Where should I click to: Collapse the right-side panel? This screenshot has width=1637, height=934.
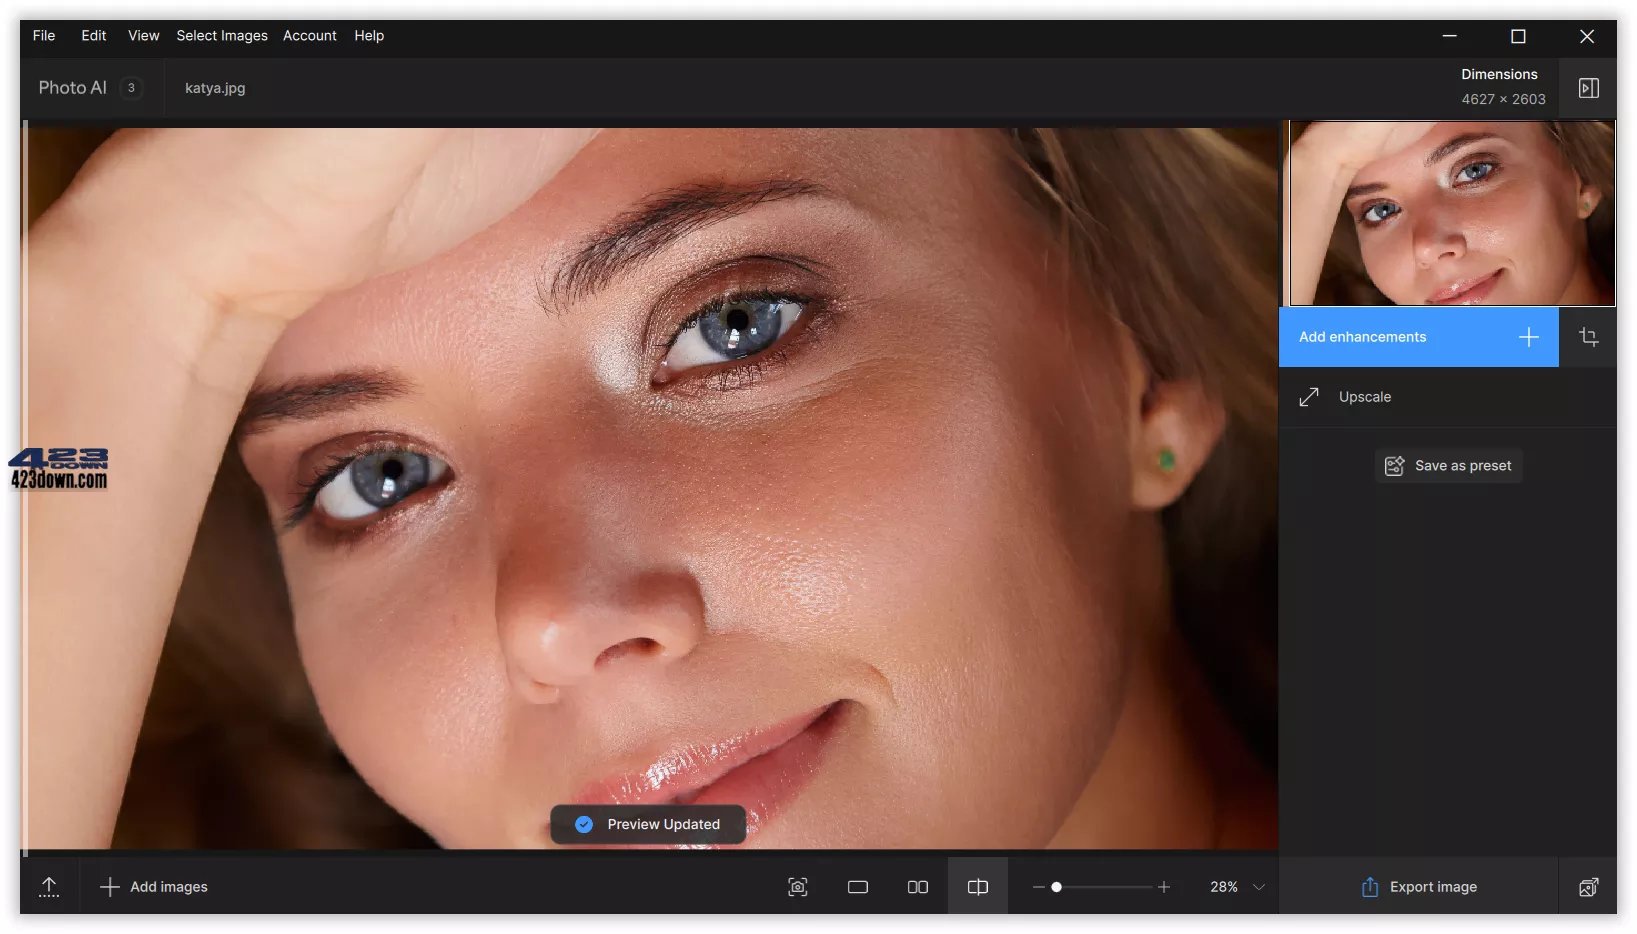[x=1589, y=88]
